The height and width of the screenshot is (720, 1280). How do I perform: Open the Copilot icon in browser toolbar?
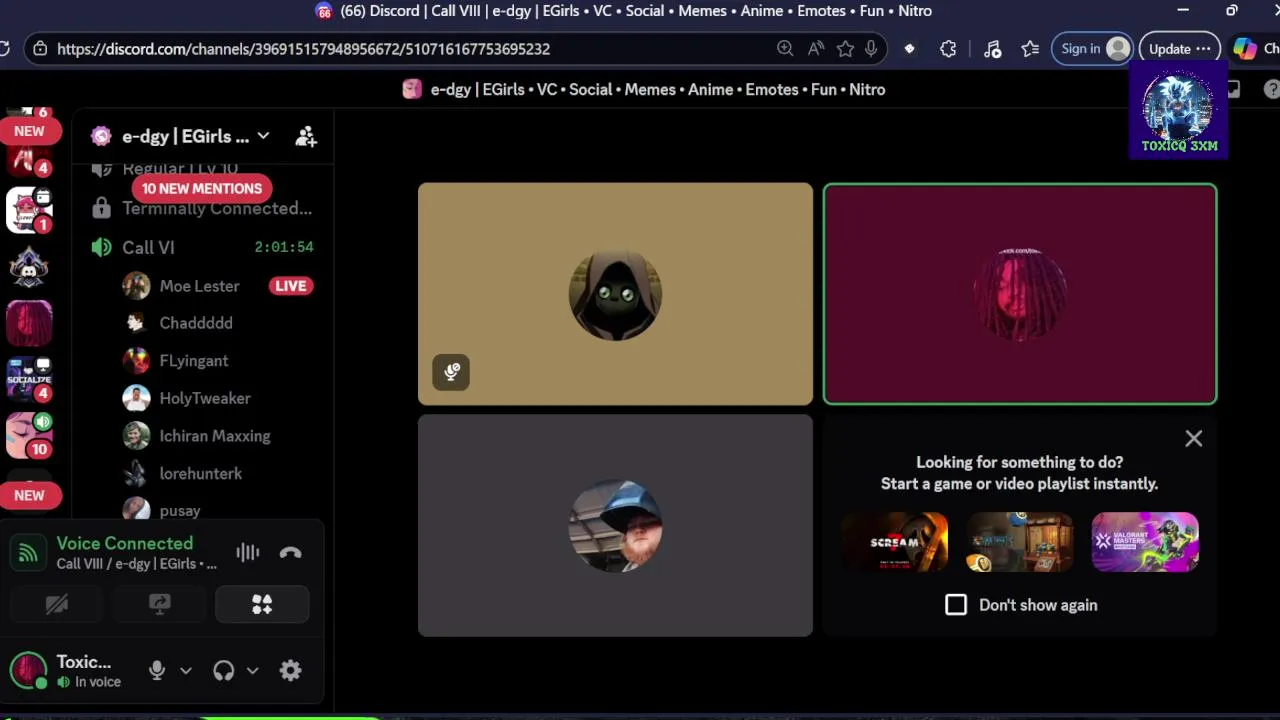coord(1245,49)
